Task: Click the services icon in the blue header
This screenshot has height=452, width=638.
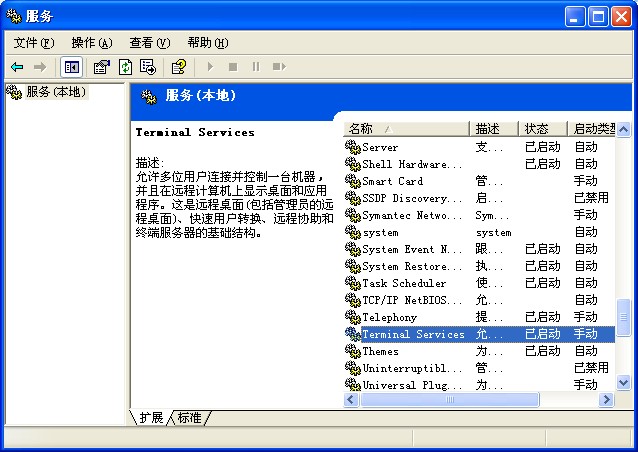Action: pos(149,97)
